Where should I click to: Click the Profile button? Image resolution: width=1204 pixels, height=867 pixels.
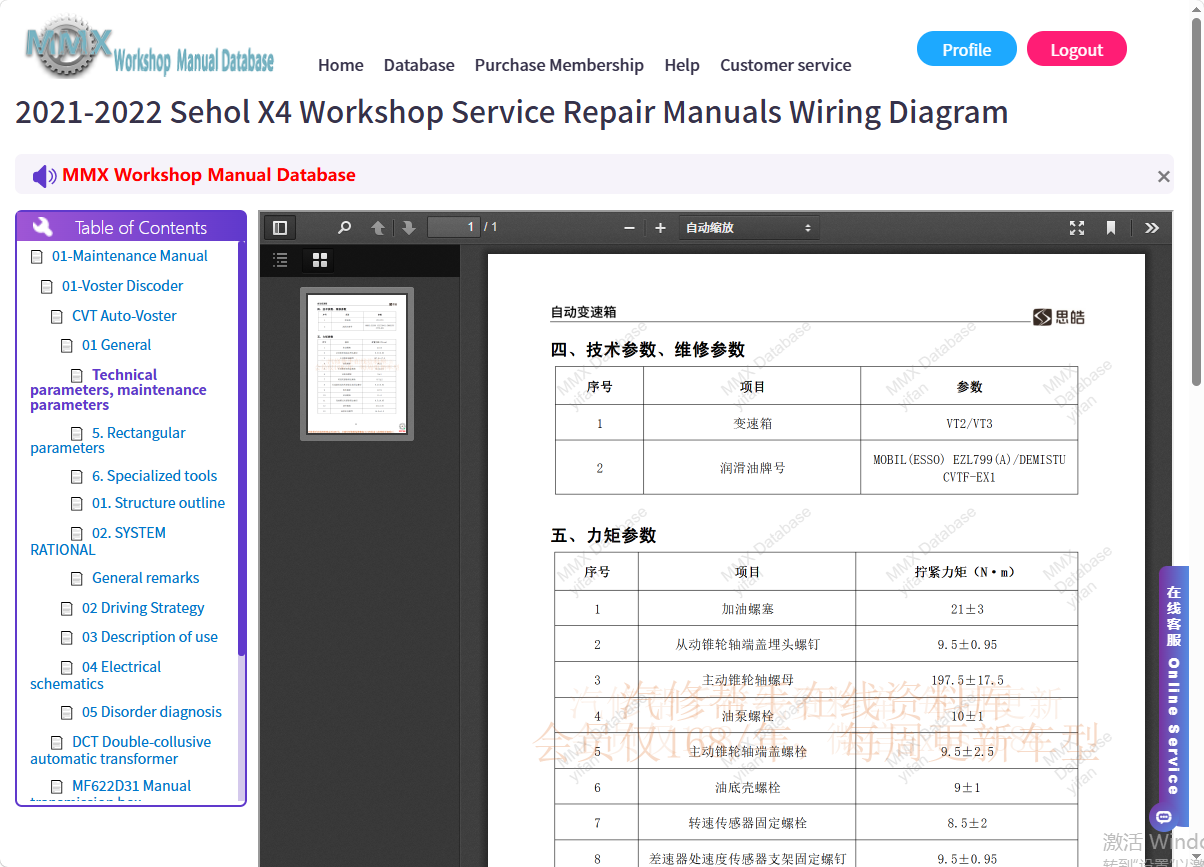point(967,49)
